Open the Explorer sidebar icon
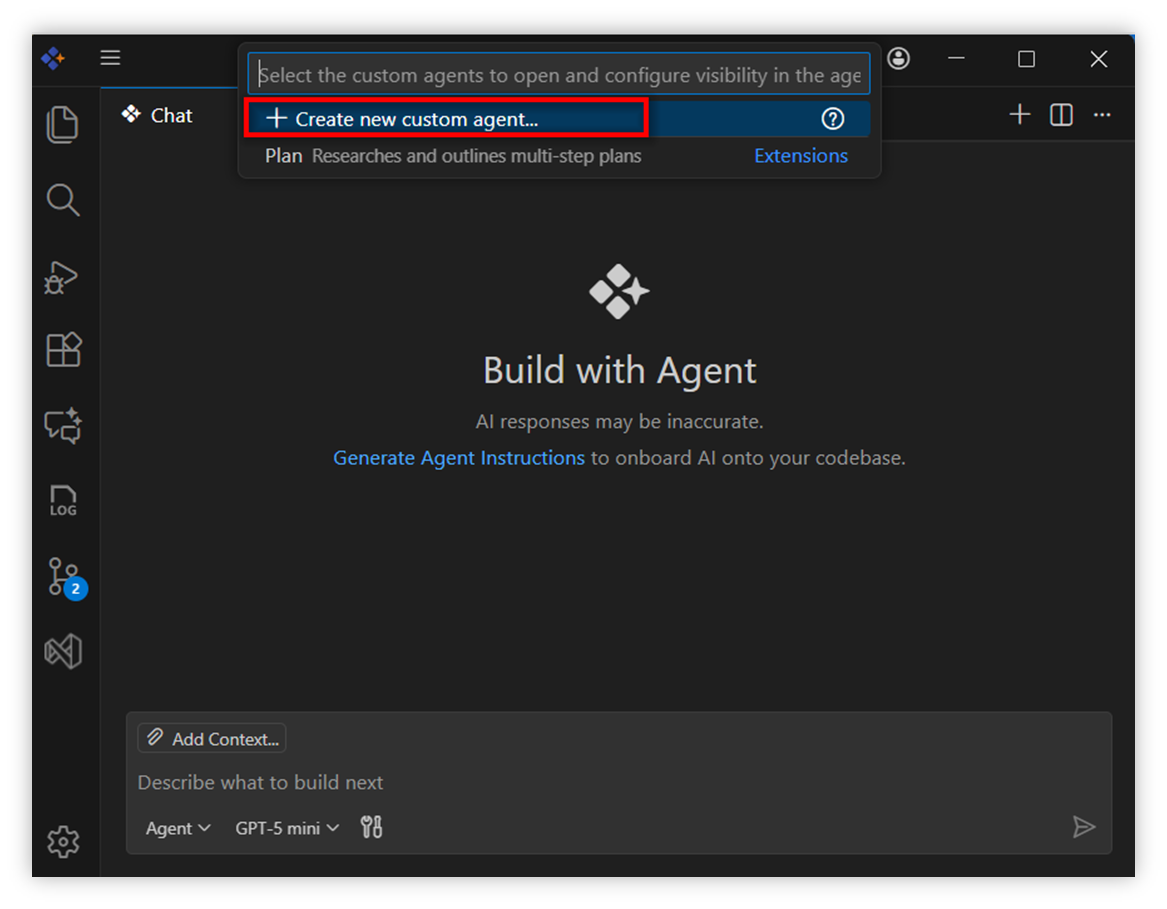The height and width of the screenshot is (909, 1167). point(63,122)
